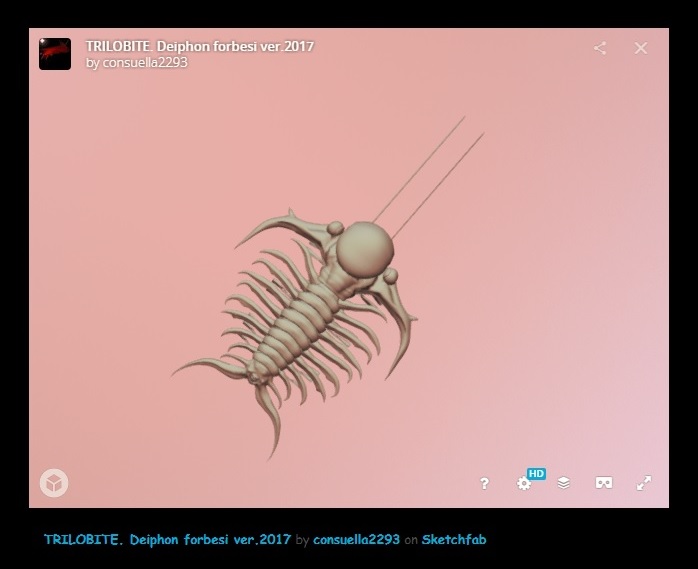Enable View in VR mode
698x569 pixels.
click(604, 483)
